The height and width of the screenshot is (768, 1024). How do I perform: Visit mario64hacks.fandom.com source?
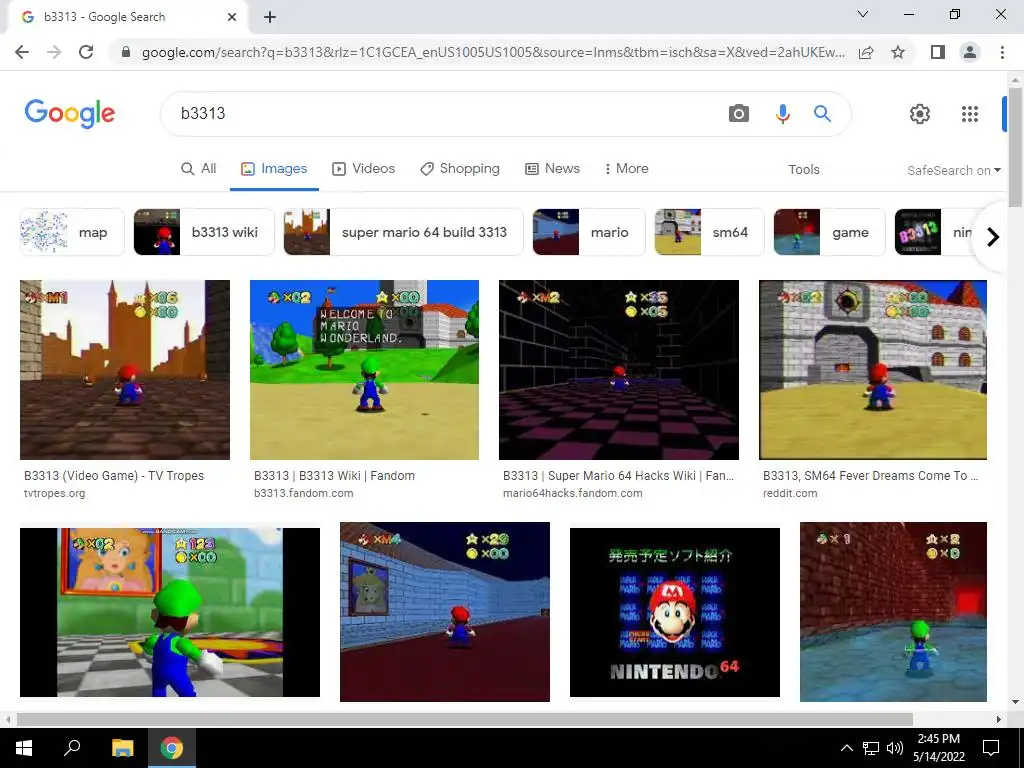(x=573, y=493)
